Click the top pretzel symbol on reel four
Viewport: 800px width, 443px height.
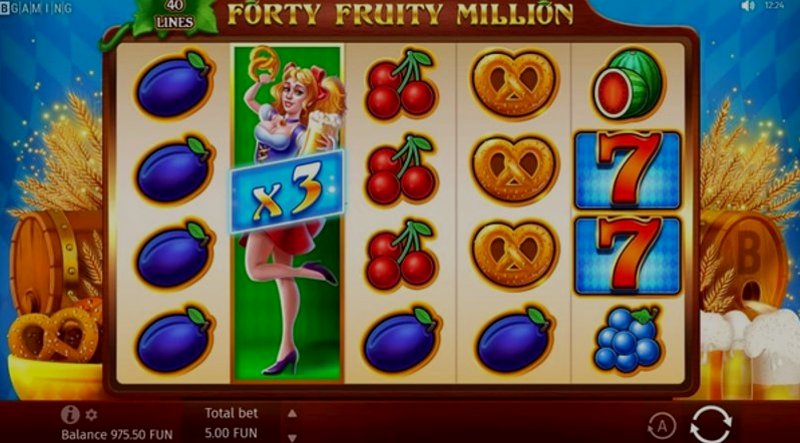514,83
